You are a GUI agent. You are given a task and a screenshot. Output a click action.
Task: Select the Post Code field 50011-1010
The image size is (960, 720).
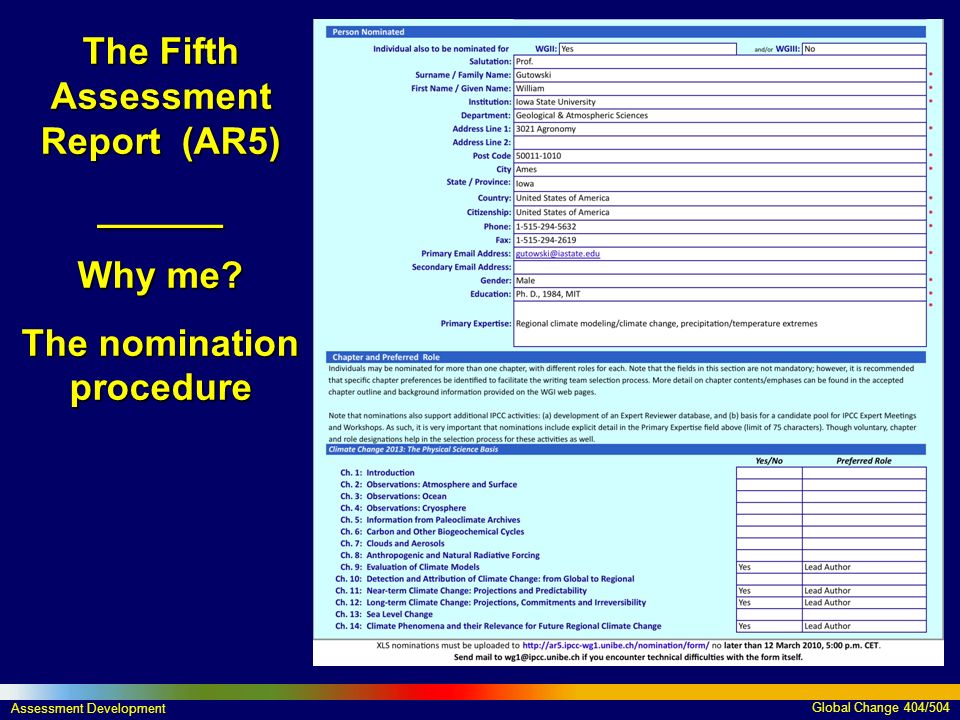719,156
